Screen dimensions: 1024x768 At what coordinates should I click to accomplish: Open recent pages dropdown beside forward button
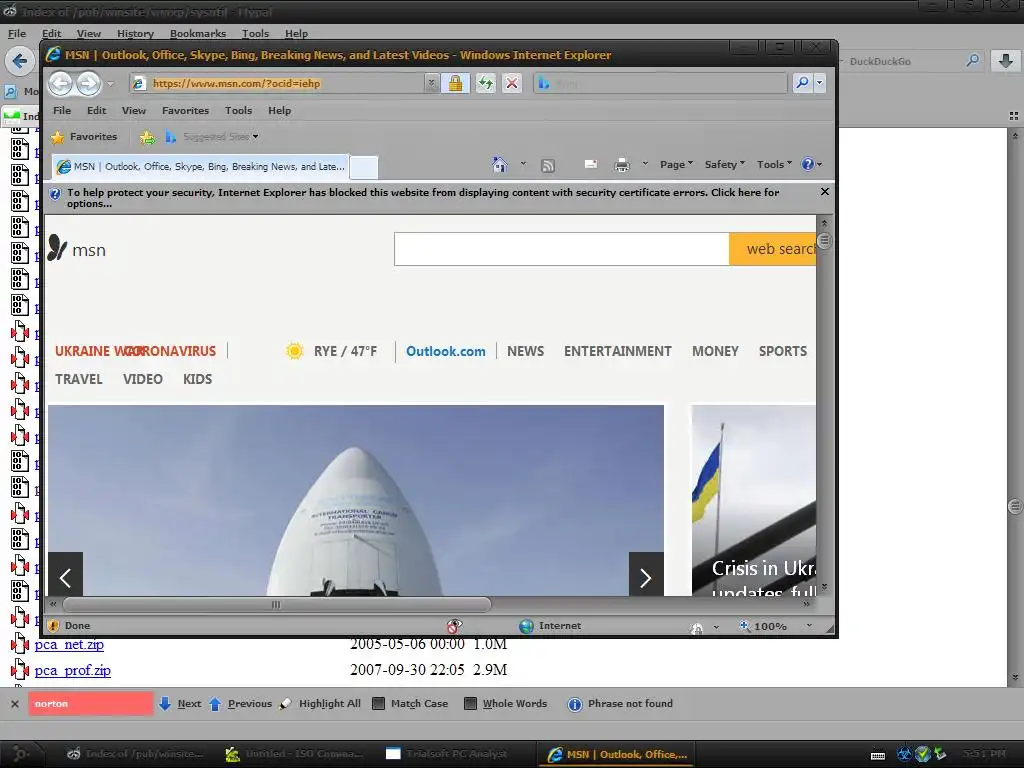click(110, 84)
